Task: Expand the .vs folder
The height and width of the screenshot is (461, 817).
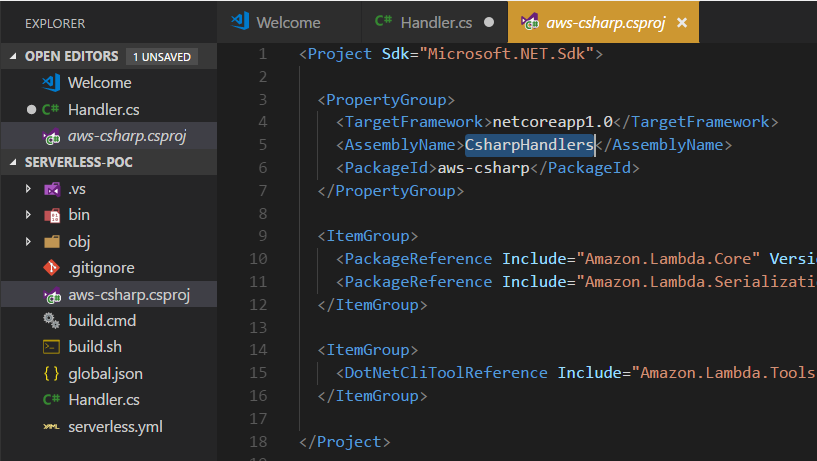Action: point(29,188)
